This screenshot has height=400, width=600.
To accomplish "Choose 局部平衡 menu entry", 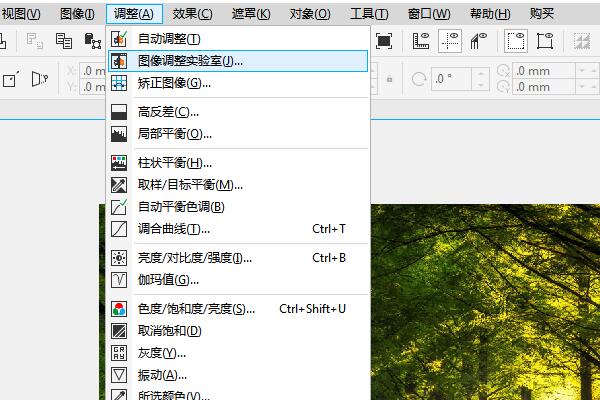I will tap(175, 134).
